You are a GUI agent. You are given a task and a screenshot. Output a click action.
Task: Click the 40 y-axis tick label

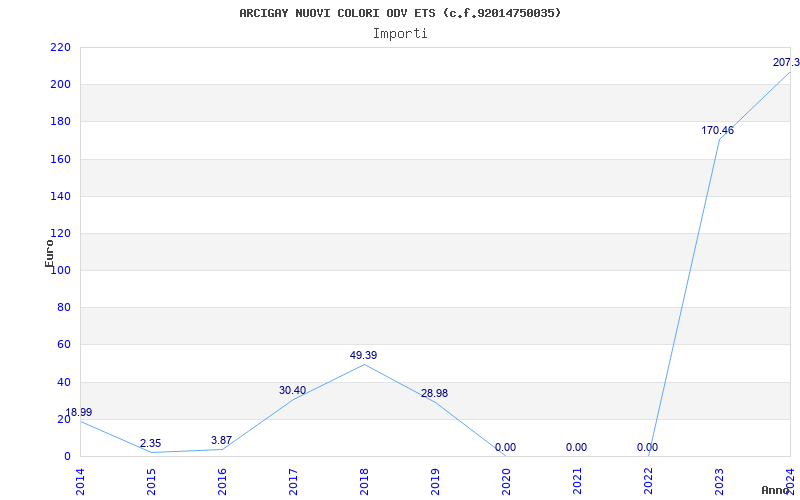point(64,382)
